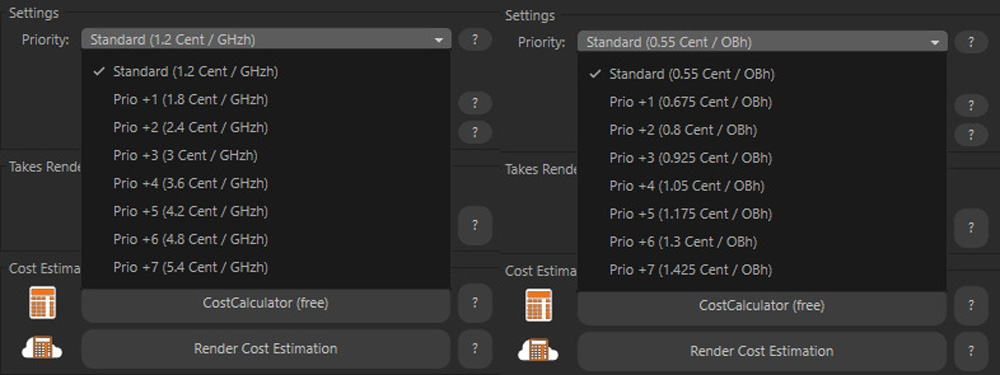Click the cloud calculator icon in the GHzh panel
Viewport: 1000px width, 375px height.
[42, 348]
